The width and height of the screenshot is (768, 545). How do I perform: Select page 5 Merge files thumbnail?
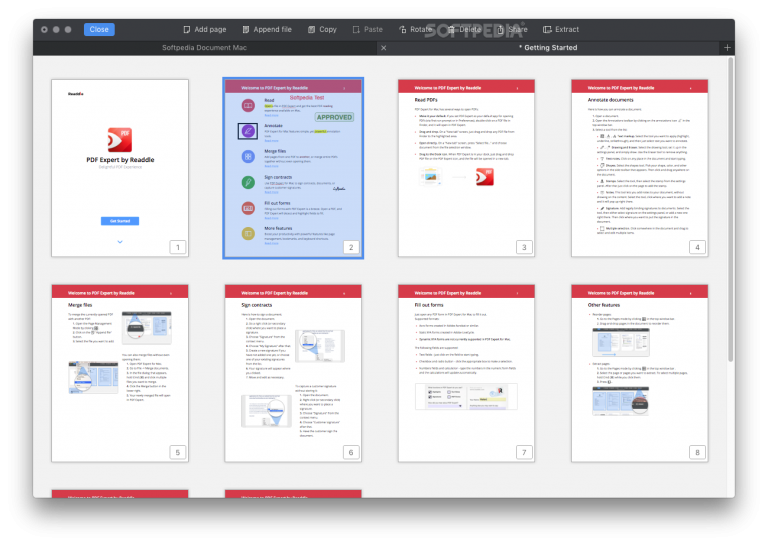pyautogui.click(x=120, y=373)
